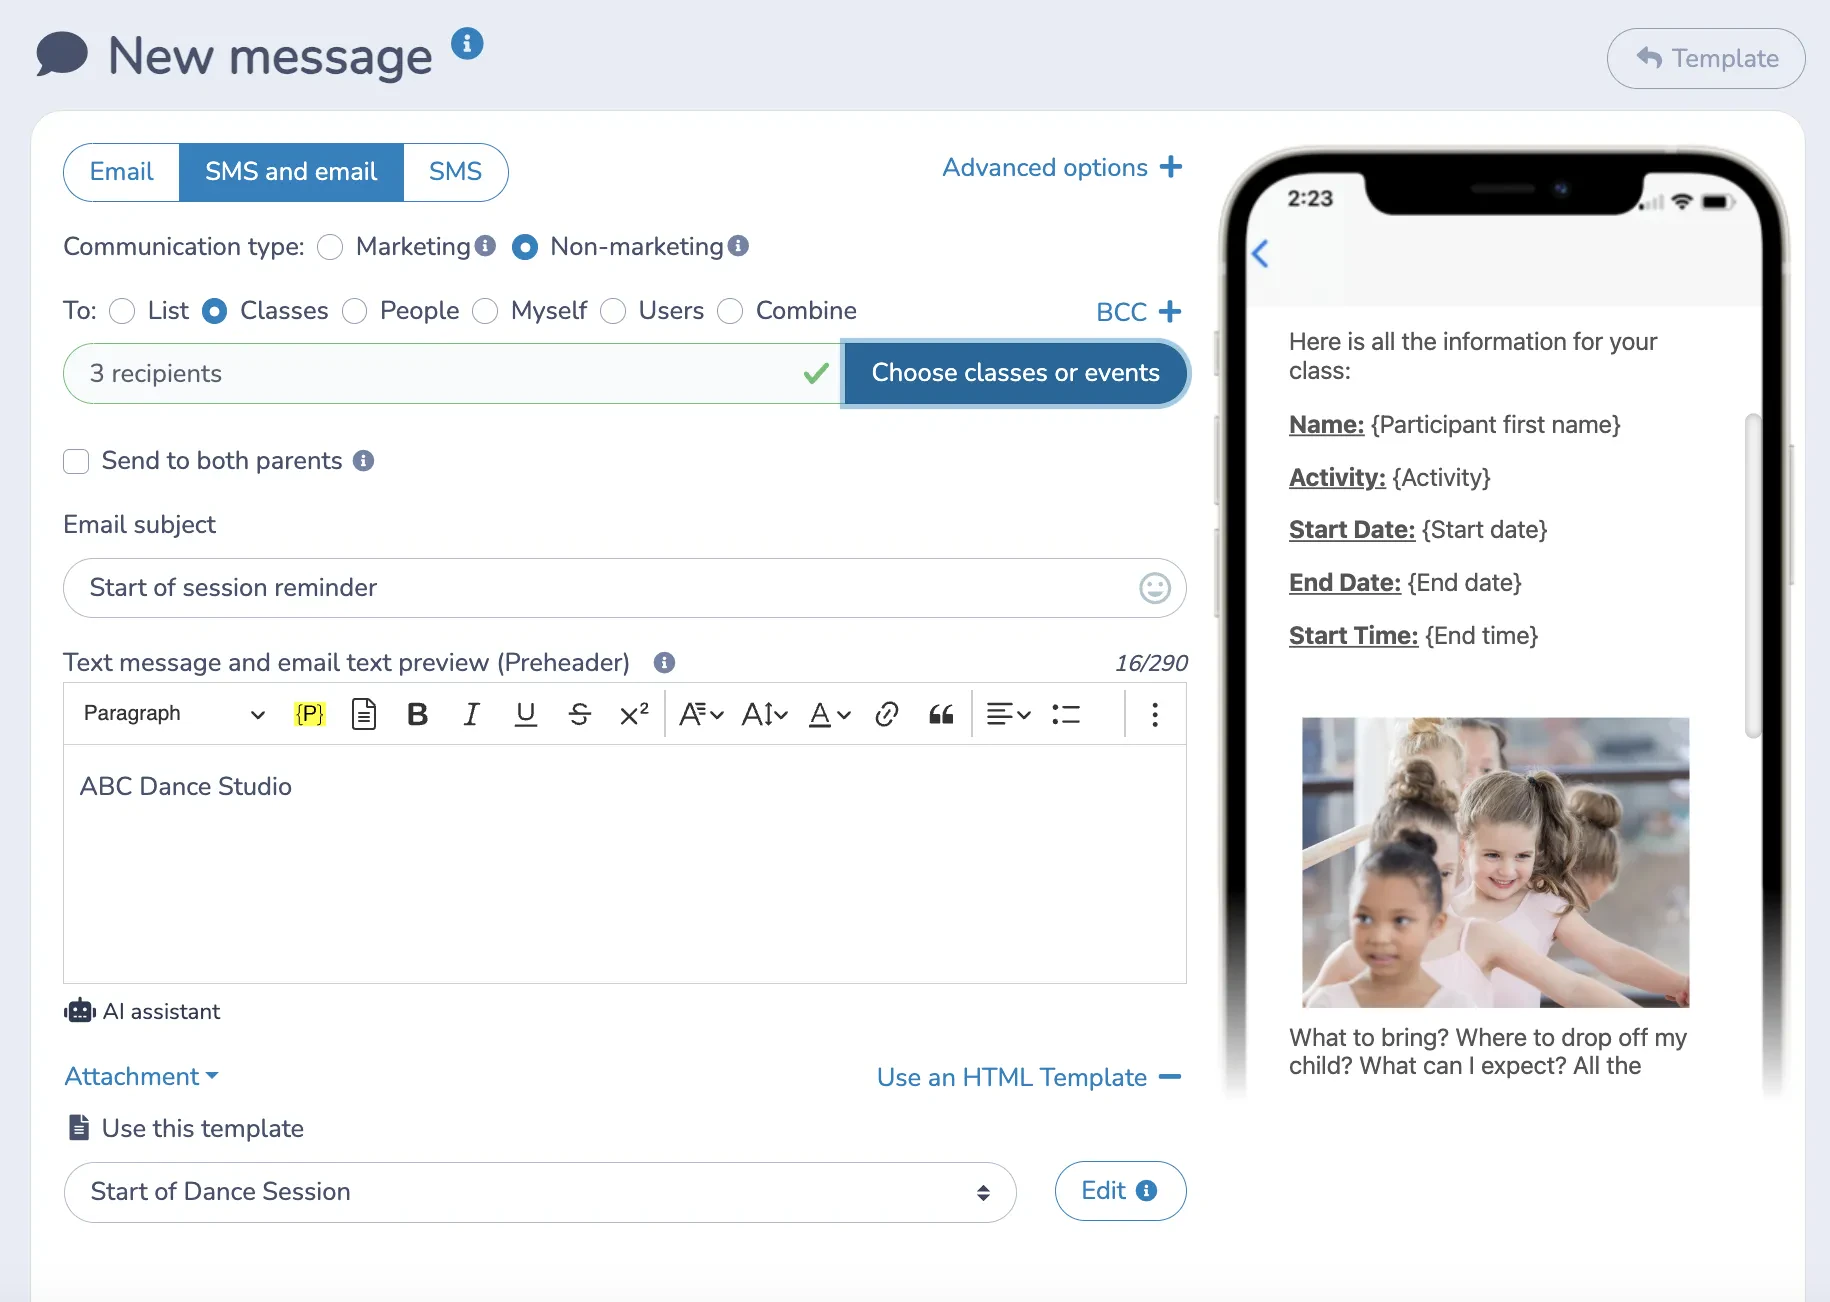Toggle italic formatting
Viewport: 1830px width, 1302px height.
tap(471, 714)
